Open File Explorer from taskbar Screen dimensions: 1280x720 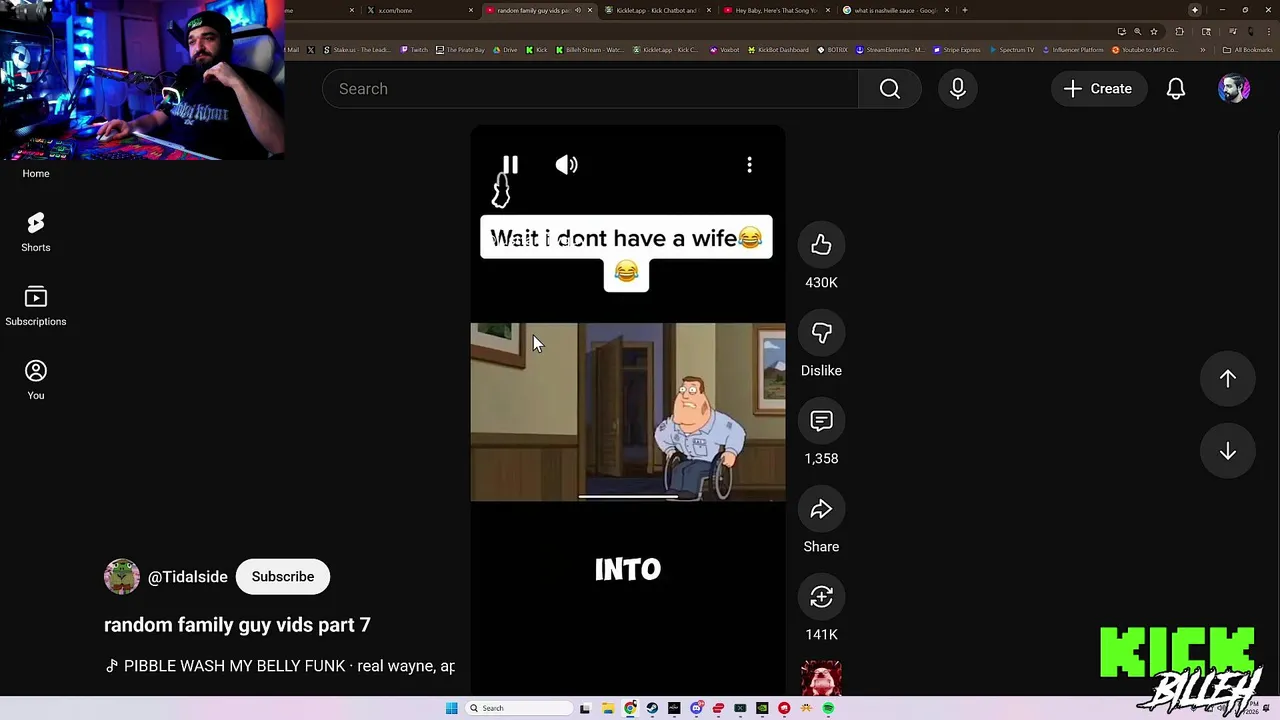608,708
